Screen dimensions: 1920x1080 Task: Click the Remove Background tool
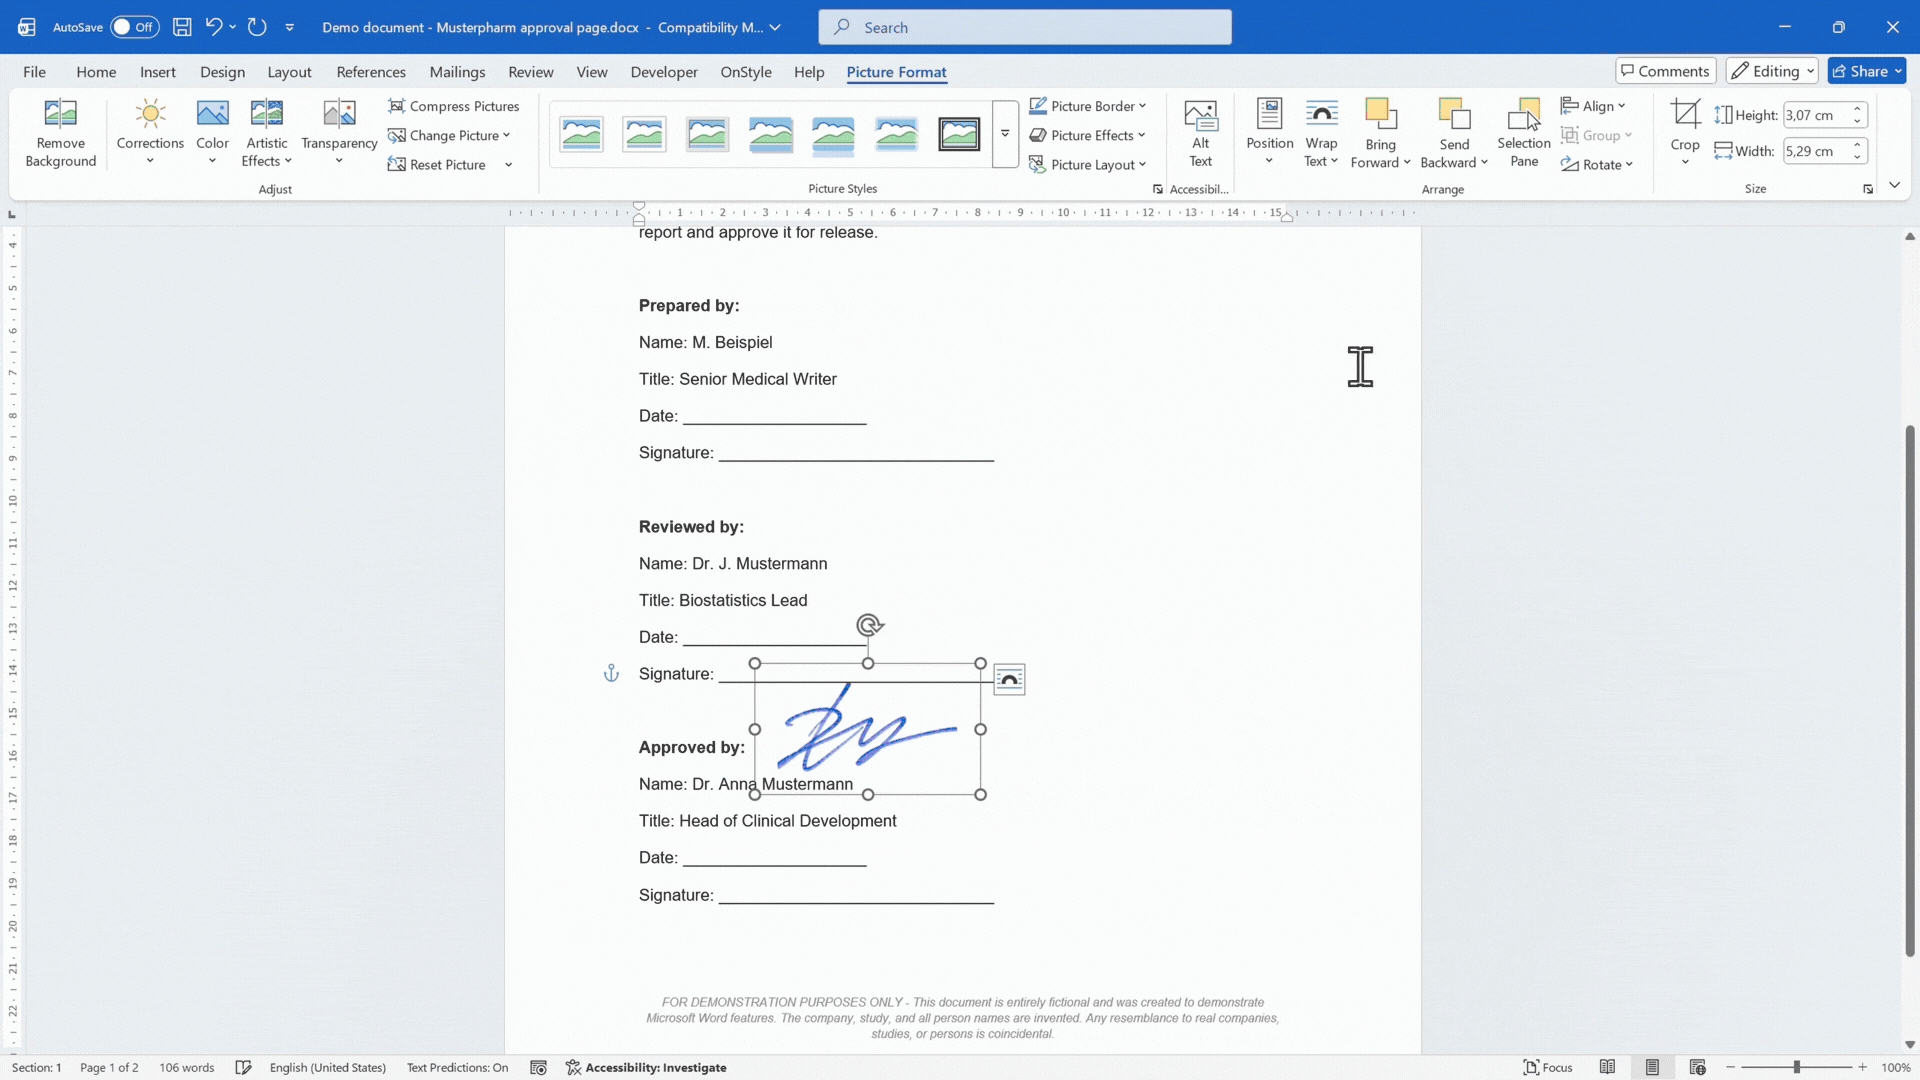point(60,133)
